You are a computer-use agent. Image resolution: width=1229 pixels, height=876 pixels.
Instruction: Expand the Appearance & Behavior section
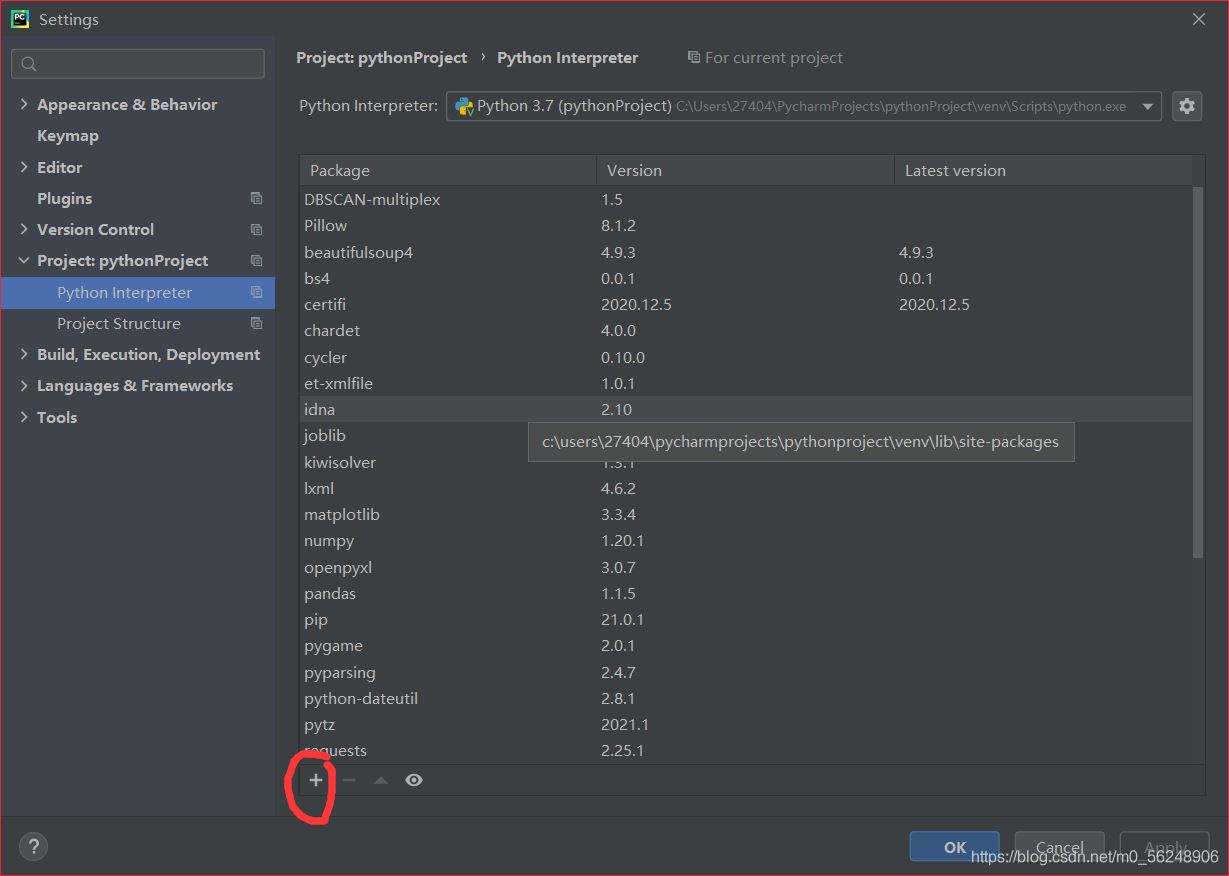click(x=24, y=105)
